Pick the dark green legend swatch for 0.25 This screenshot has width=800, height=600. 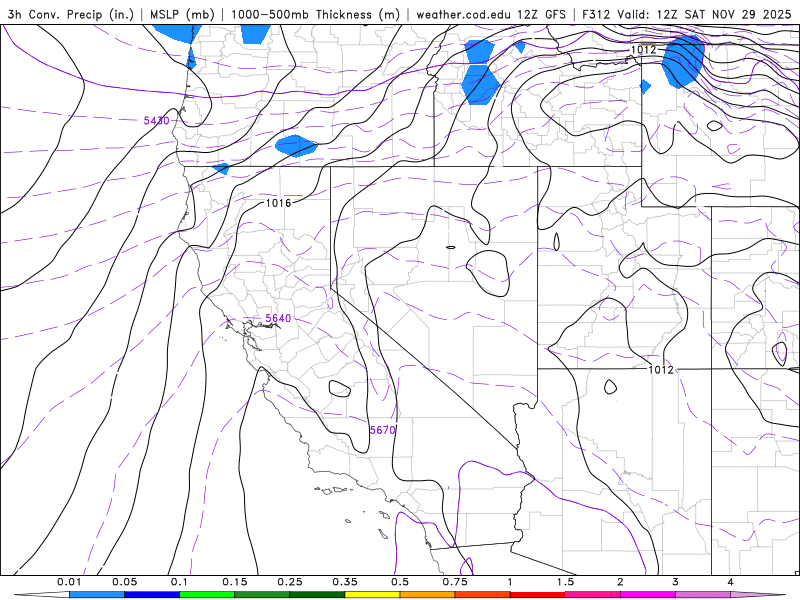[x=317, y=595]
